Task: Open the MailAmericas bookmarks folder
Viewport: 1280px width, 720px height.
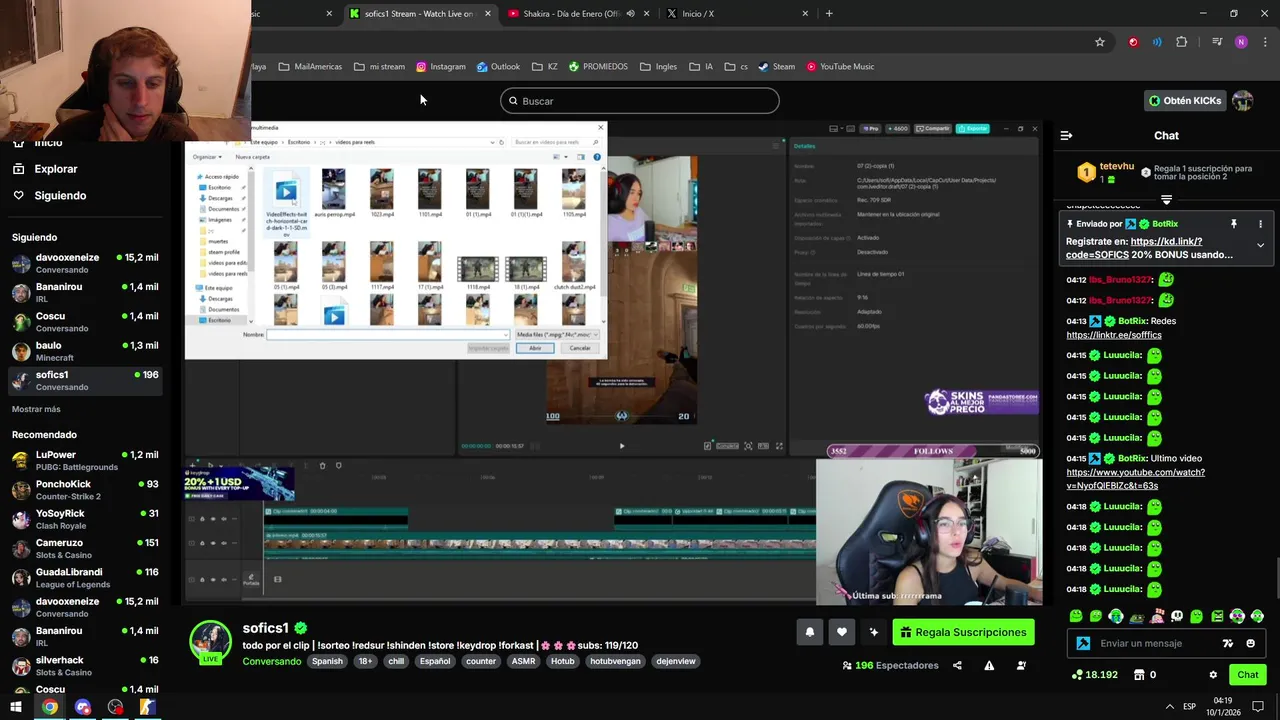Action: tap(310, 67)
